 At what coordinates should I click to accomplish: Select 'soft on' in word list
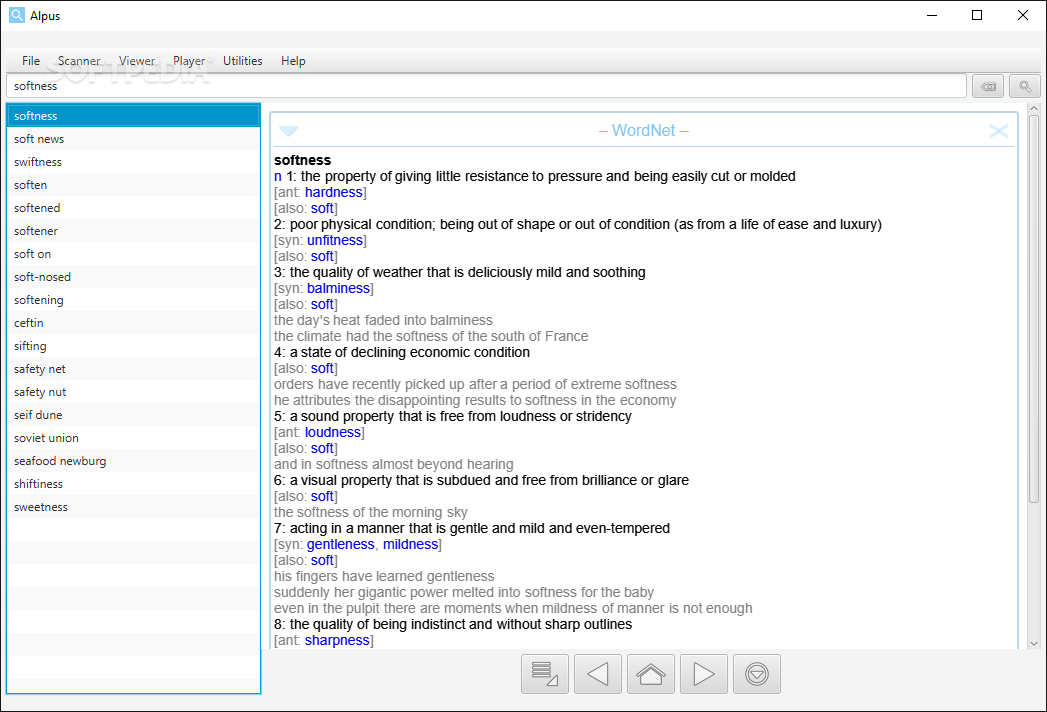pyautogui.click(x=134, y=254)
